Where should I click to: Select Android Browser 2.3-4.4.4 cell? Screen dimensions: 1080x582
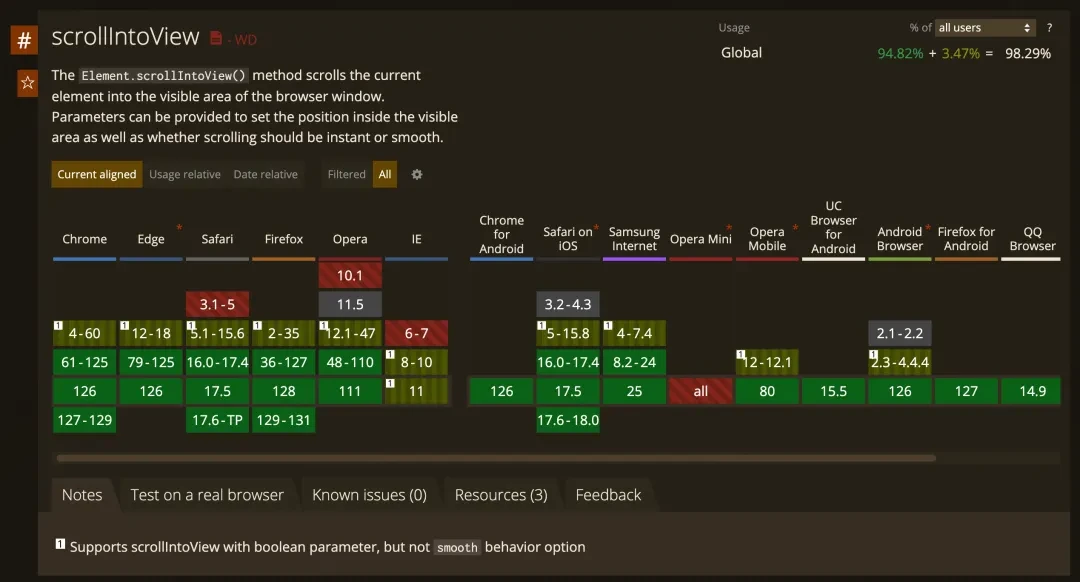pos(900,362)
